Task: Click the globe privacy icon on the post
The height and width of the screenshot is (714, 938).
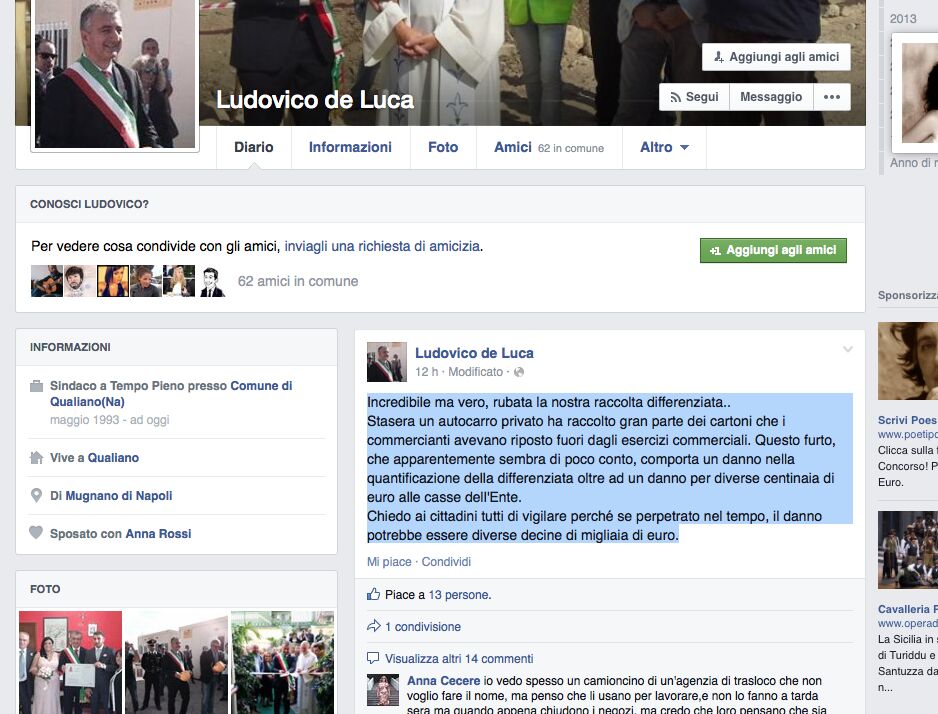Action: pos(519,372)
